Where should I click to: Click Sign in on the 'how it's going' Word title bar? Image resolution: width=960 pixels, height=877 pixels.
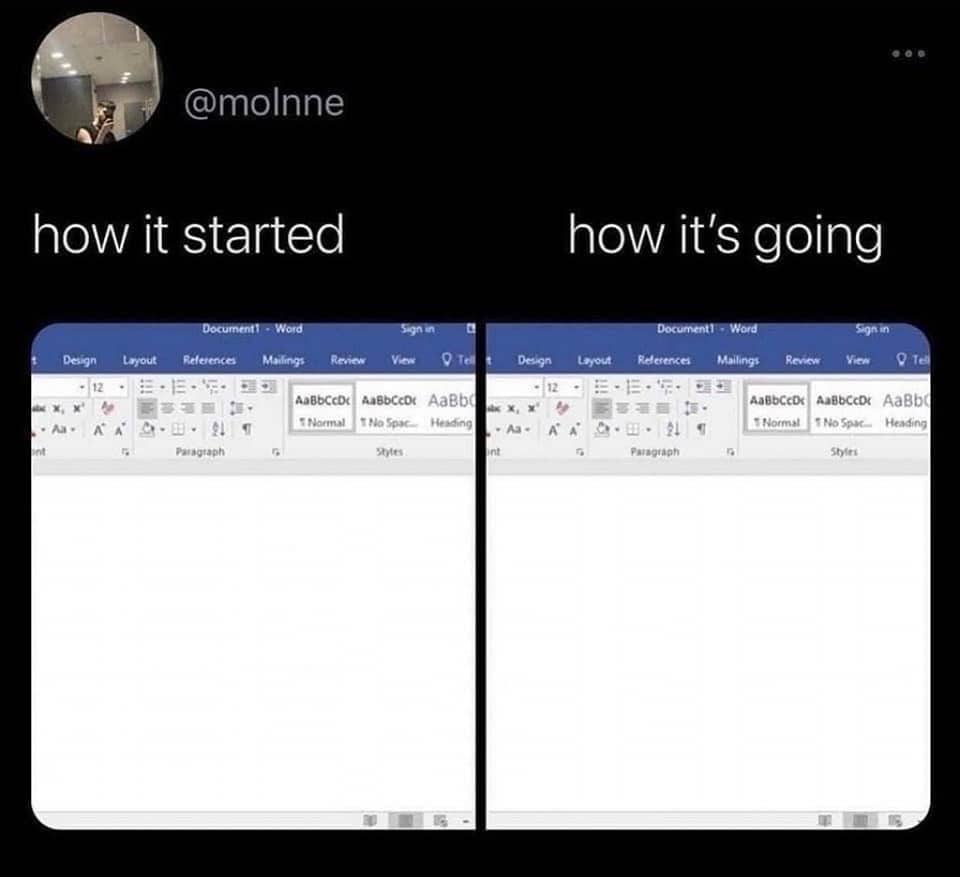872,329
